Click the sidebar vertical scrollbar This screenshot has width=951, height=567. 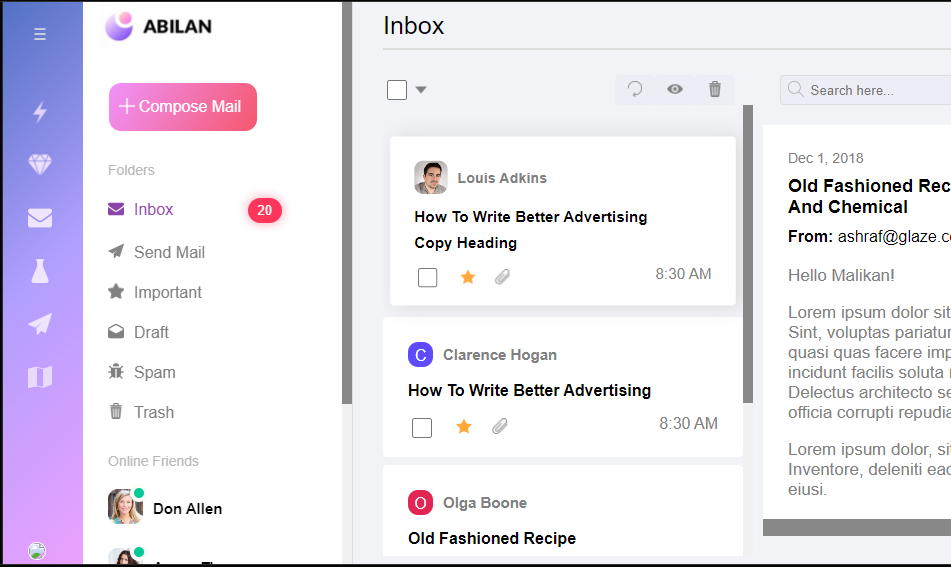347,203
